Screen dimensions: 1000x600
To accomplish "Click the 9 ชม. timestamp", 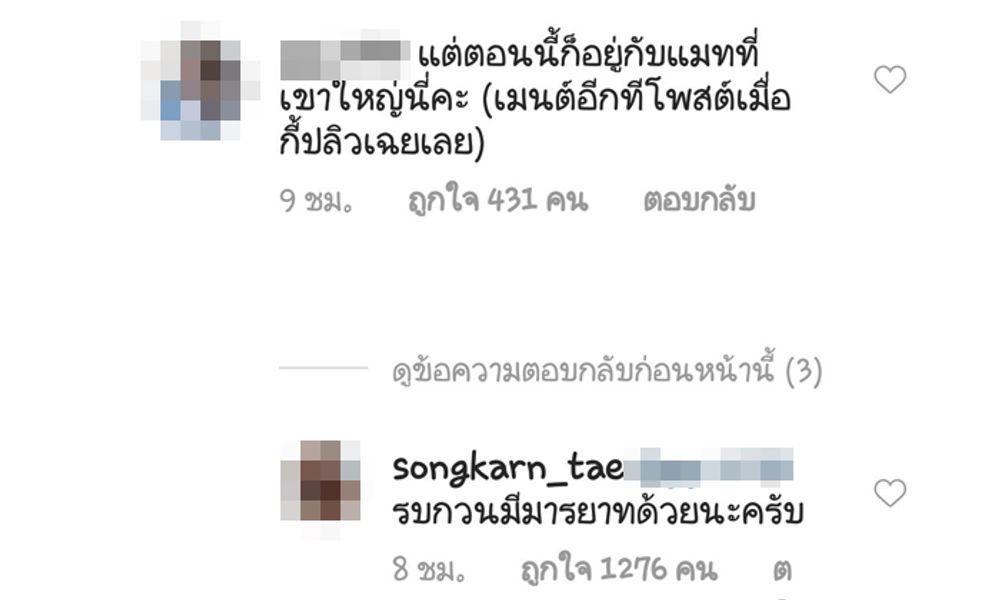I will 316,201.
